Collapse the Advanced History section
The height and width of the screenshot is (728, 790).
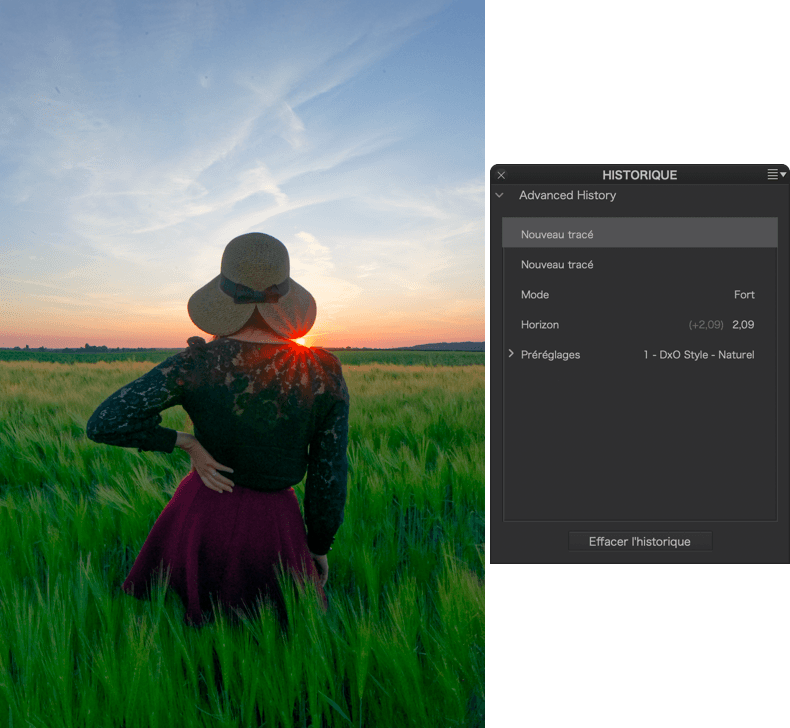click(500, 195)
